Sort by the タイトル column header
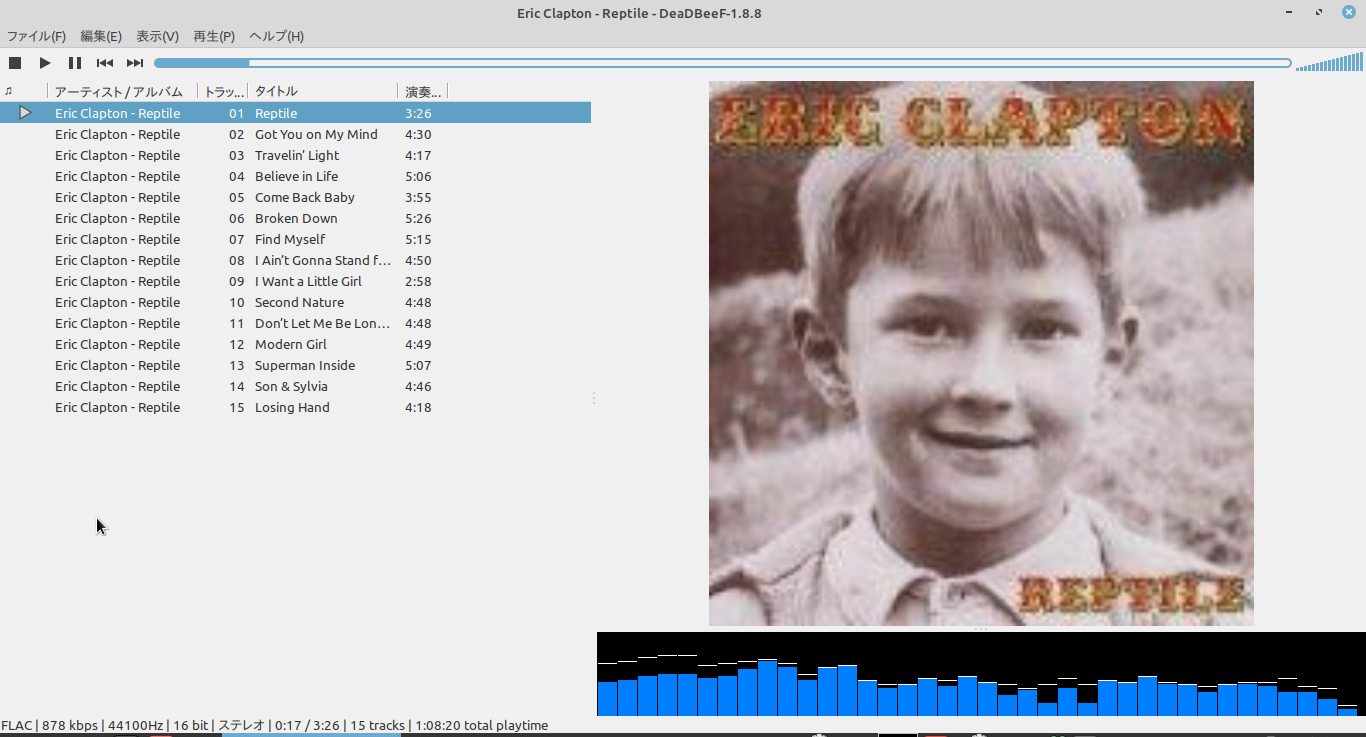Image resolution: width=1366 pixels, height=737 pixels. pyautogui.click(x=320, y=91)
